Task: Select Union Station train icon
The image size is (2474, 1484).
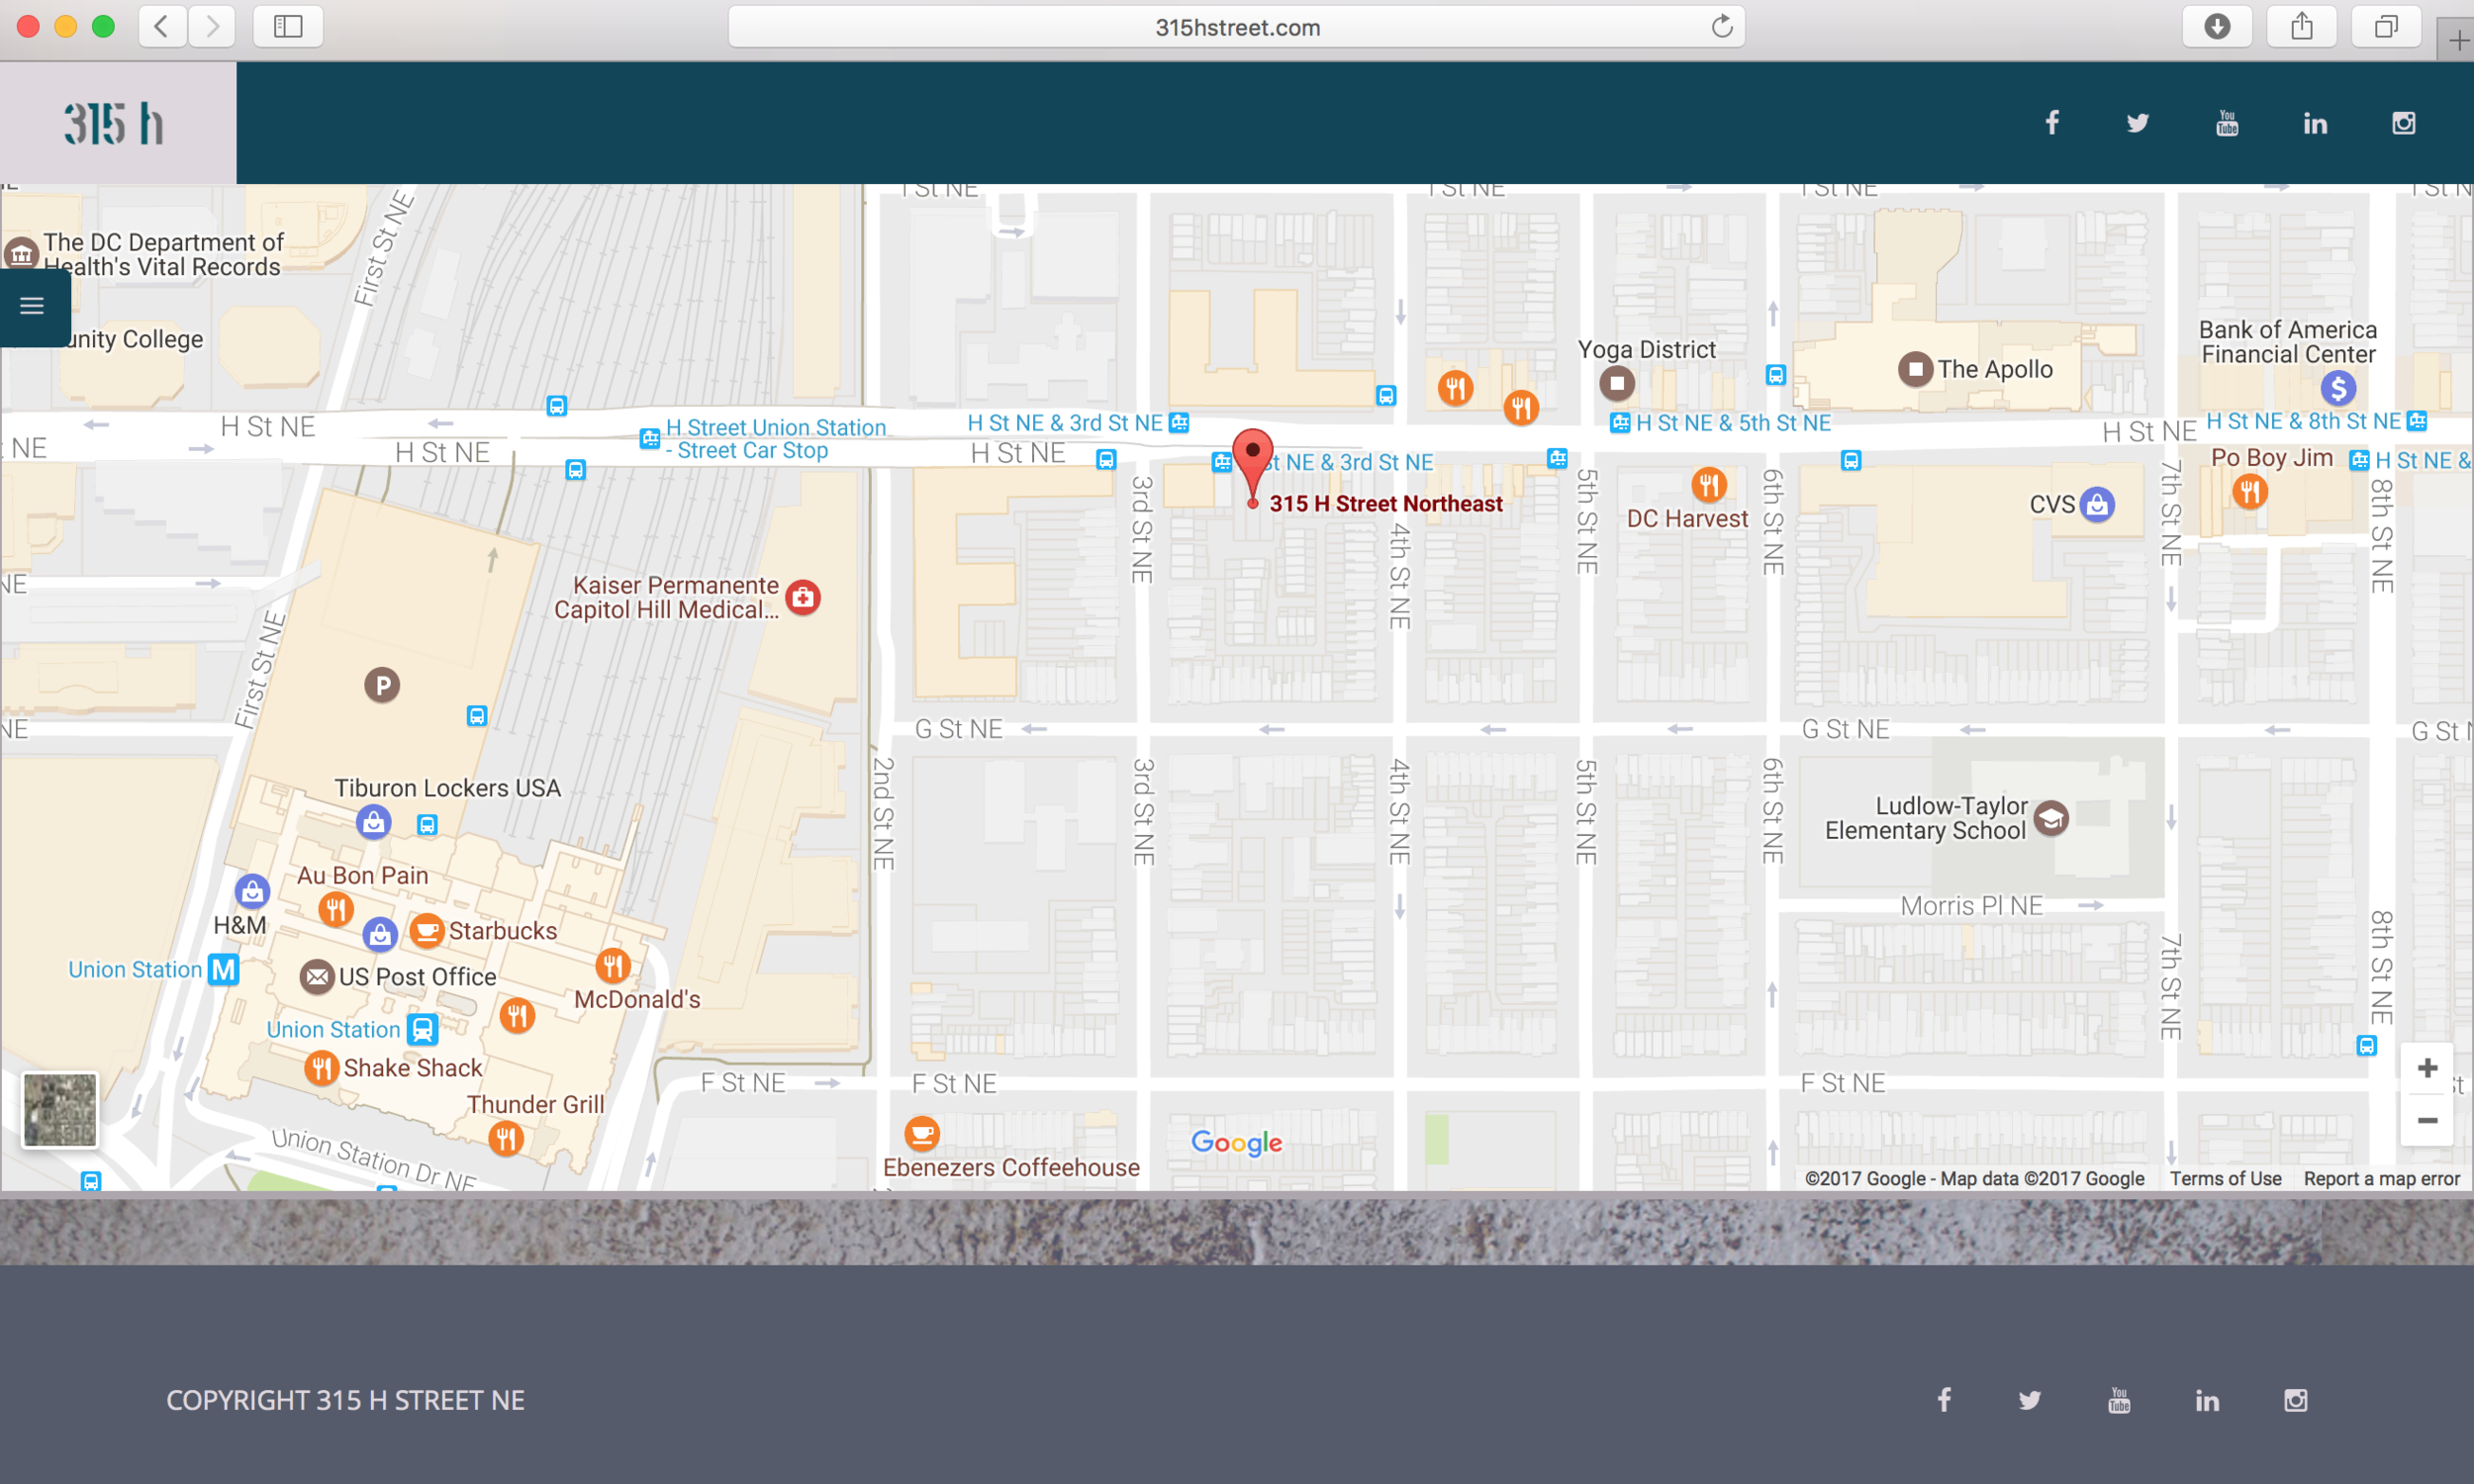Action: click(x=422, y=1029)
